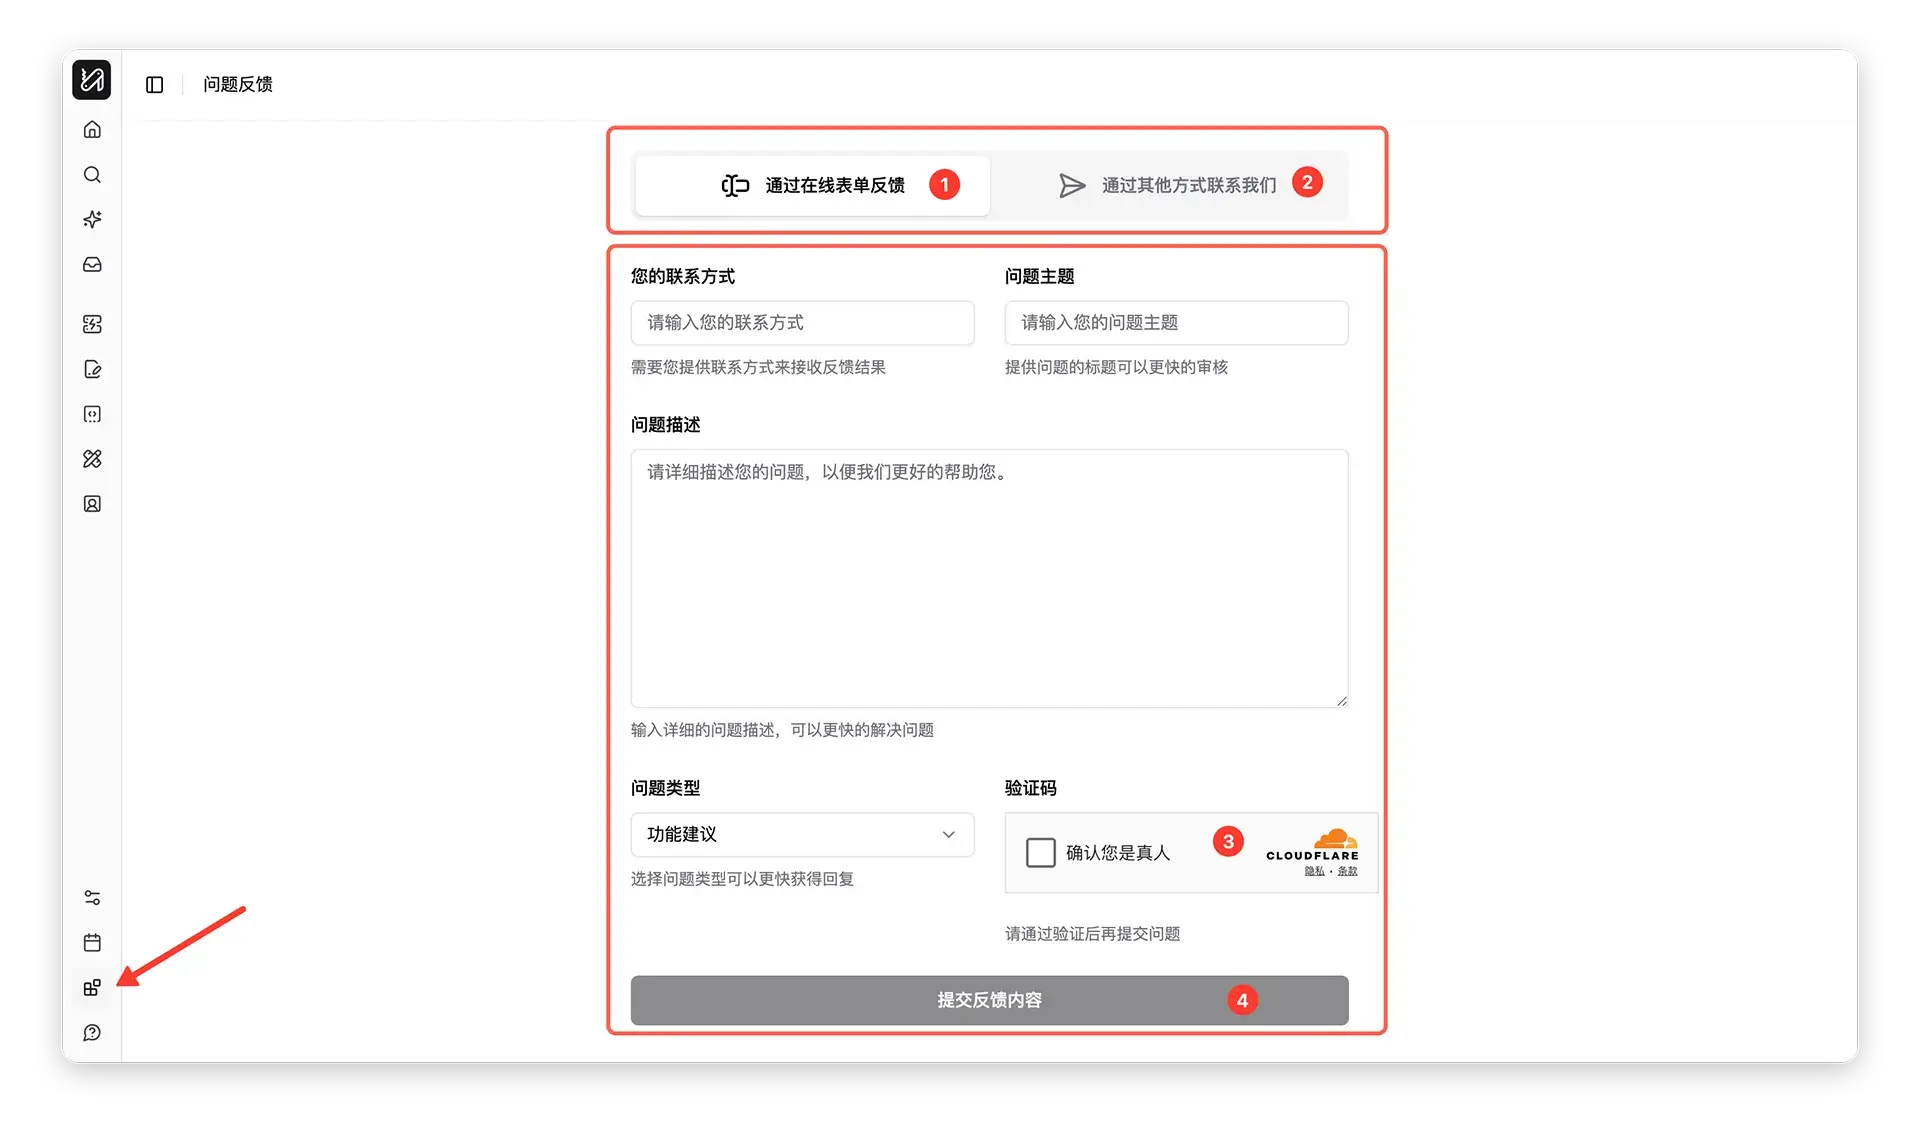Open the sliders settings icon in sidebar
The width and height of the screenshot is (1920, 1137).
92,898
